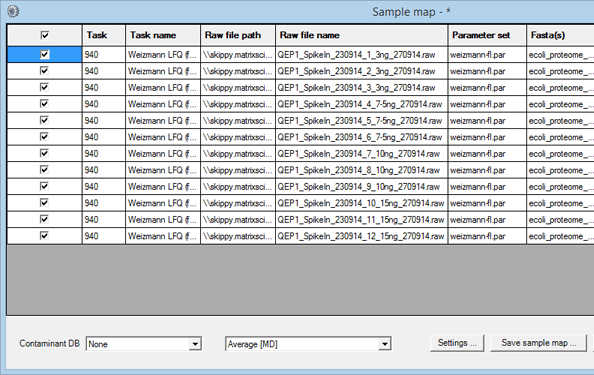This screenshot has width=594, height=375.
Task: Sort by the Fasta(s) column header
Action: pyautogui.click(x=560, y=35)
